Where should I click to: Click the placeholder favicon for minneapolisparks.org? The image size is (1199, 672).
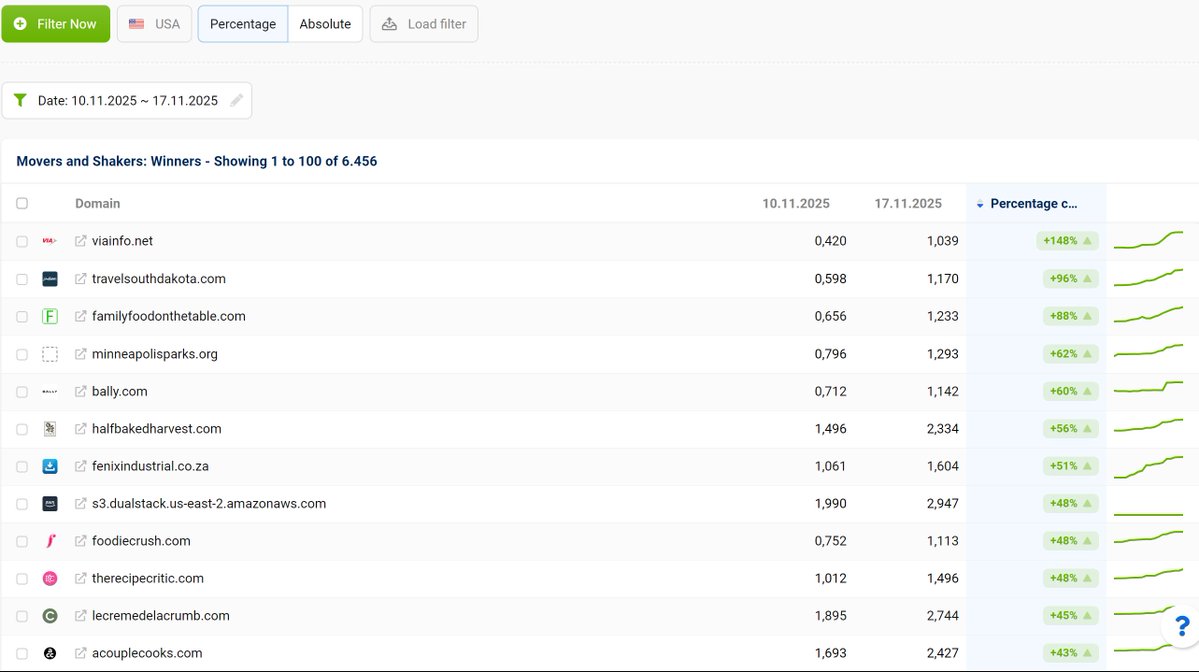pos(50,354)
